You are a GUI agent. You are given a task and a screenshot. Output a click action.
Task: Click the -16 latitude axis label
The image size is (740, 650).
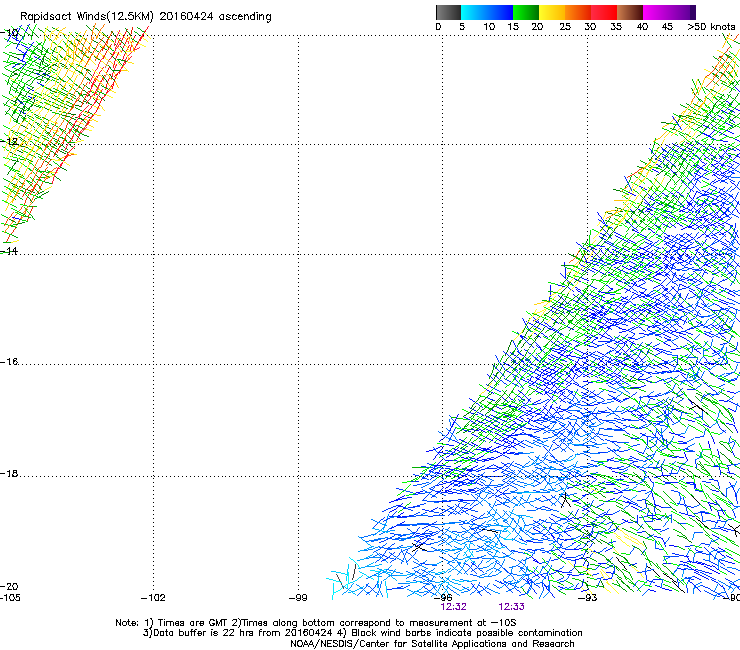[9, 362]
